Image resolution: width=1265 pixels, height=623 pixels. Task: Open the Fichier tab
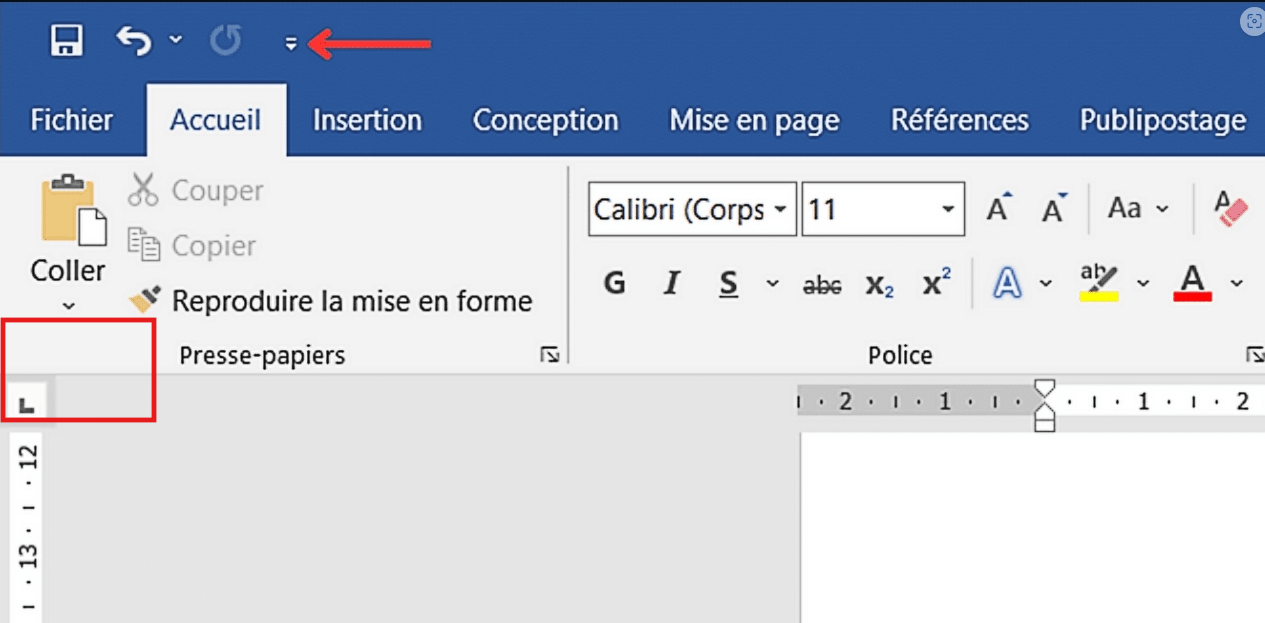pos(72,120)
